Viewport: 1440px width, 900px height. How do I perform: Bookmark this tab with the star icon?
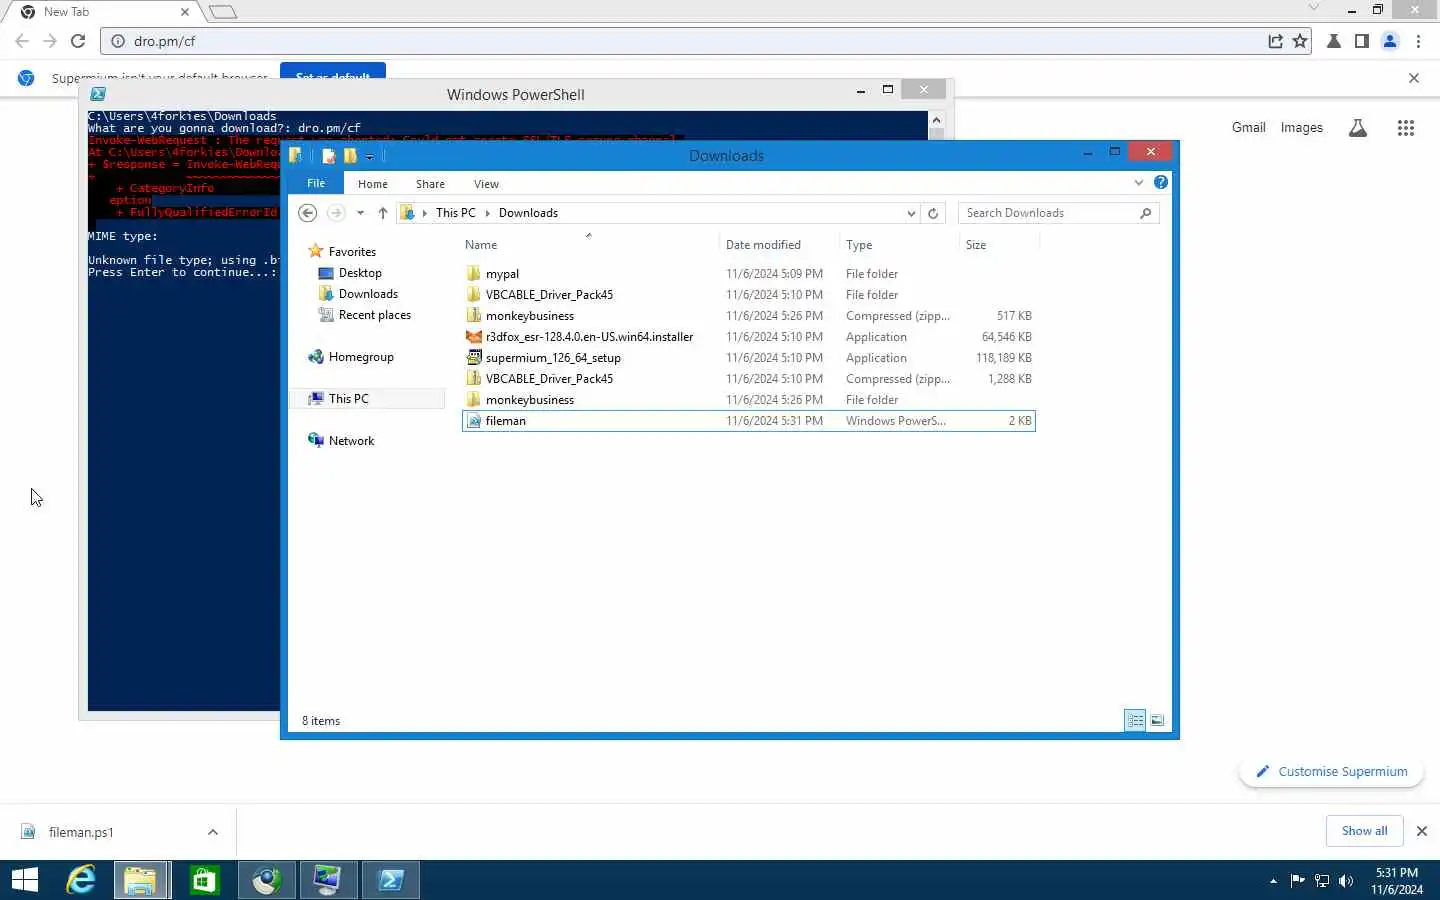pos(1300,41)
